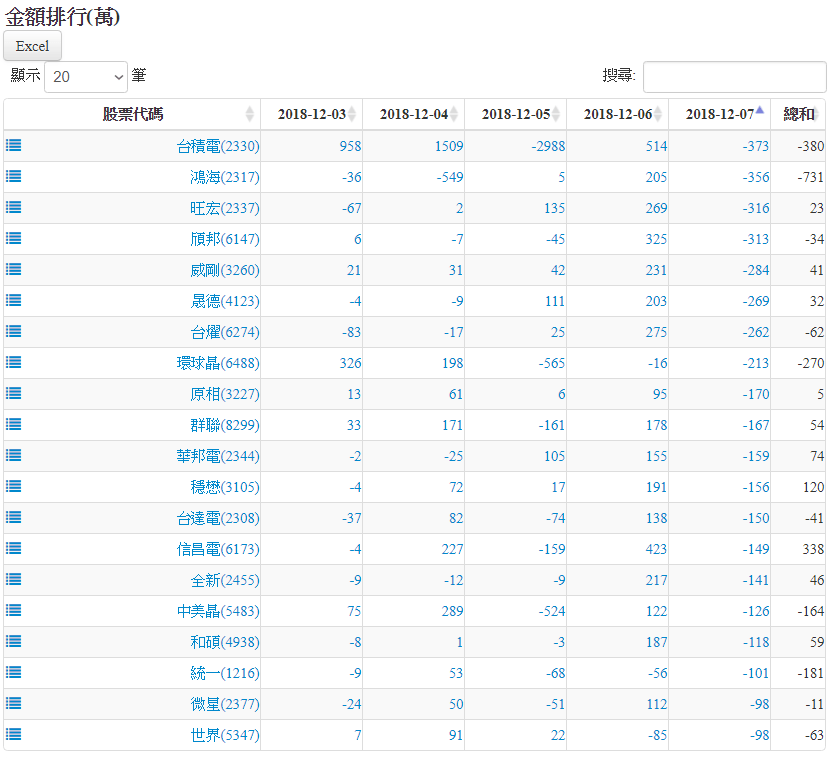Click the list icon in the 環球晶(6488) row
Image resolution: width=832 pixels, height=758 pixels.
[14, 362]
